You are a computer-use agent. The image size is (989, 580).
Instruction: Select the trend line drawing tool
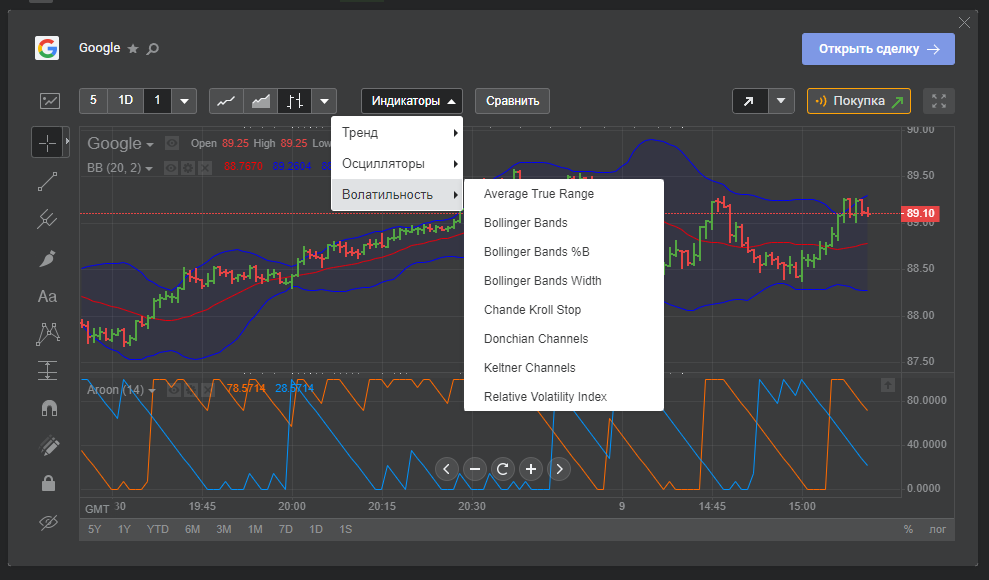[47, 181]
